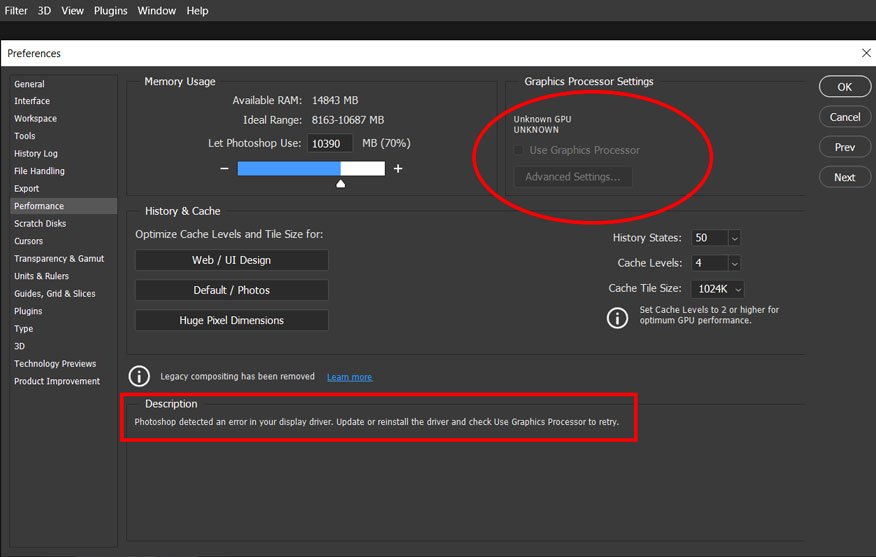Expand Cache Levels dropdown arrow
The height and width of the screenshot is (557, 876).
tap(735, 263)
